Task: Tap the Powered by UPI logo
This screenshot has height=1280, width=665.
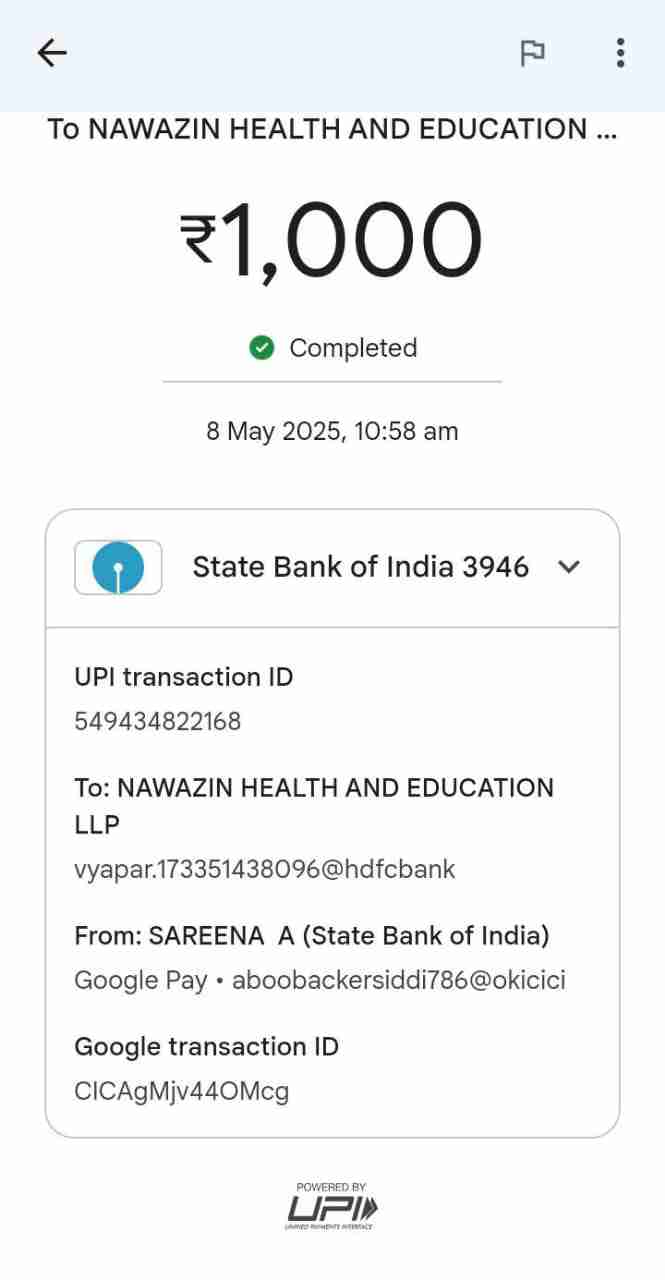Action: (x=332, y=1205)
